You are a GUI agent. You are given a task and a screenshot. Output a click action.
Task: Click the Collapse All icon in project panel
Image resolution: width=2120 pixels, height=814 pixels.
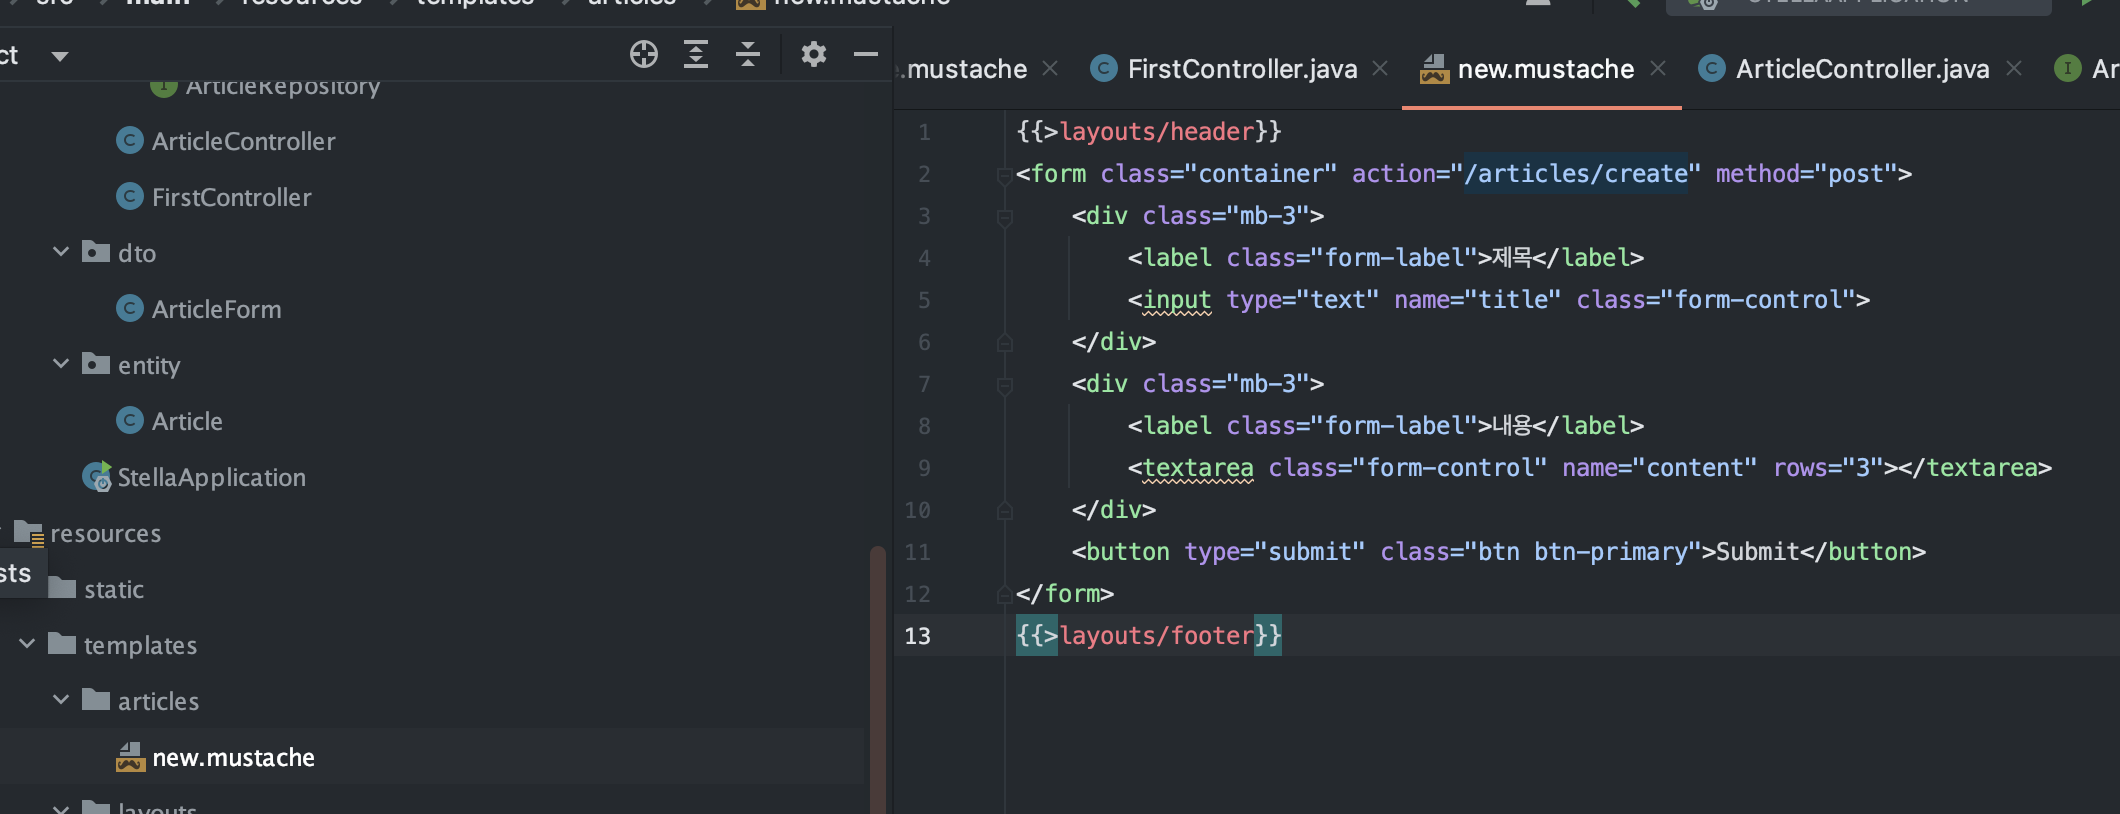(748, 54)
